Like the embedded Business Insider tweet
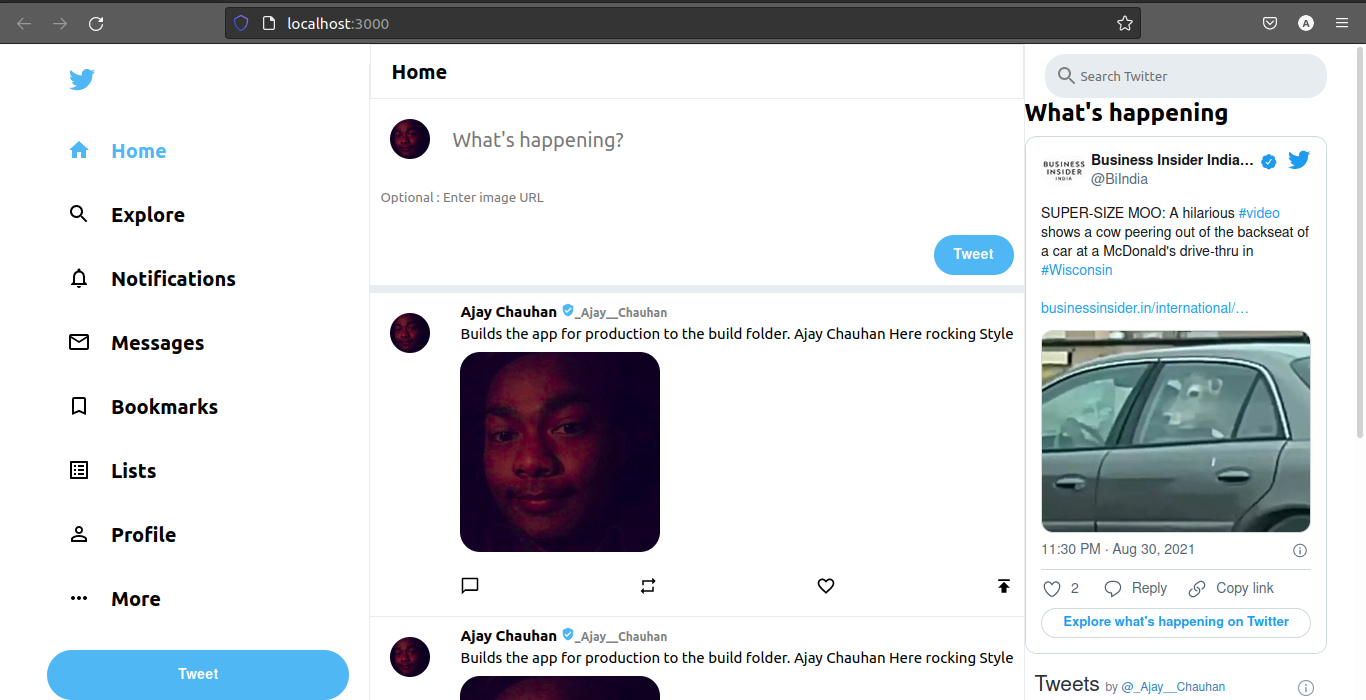This screenshot has width=1366, height=700. pos(1052,588)
